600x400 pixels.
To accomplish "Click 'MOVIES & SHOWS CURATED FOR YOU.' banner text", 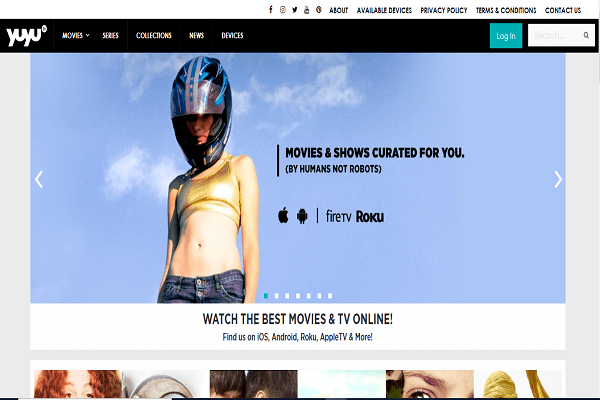I will pyautogui.click(x=375, y=153).
